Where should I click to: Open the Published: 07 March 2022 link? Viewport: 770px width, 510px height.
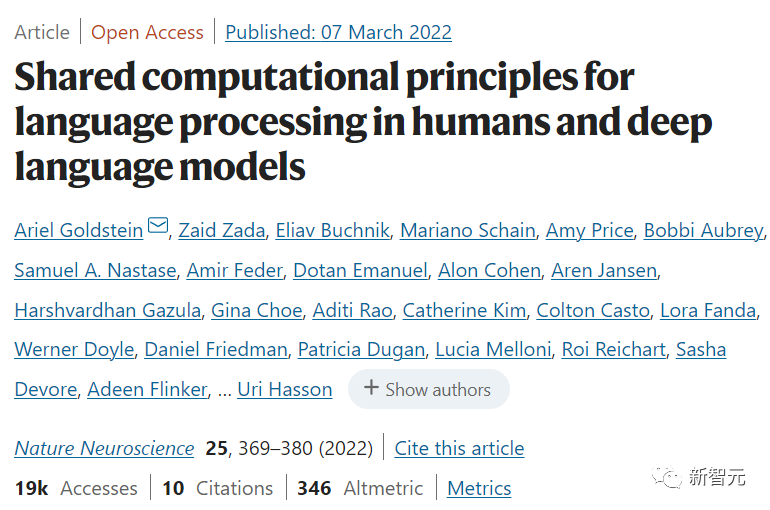pos(338,32)
